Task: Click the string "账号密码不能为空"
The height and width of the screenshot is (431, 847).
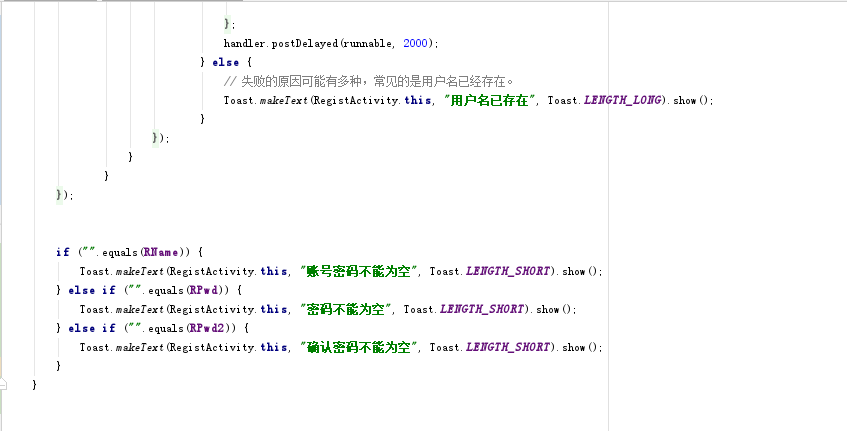Action: coord(360,272)
